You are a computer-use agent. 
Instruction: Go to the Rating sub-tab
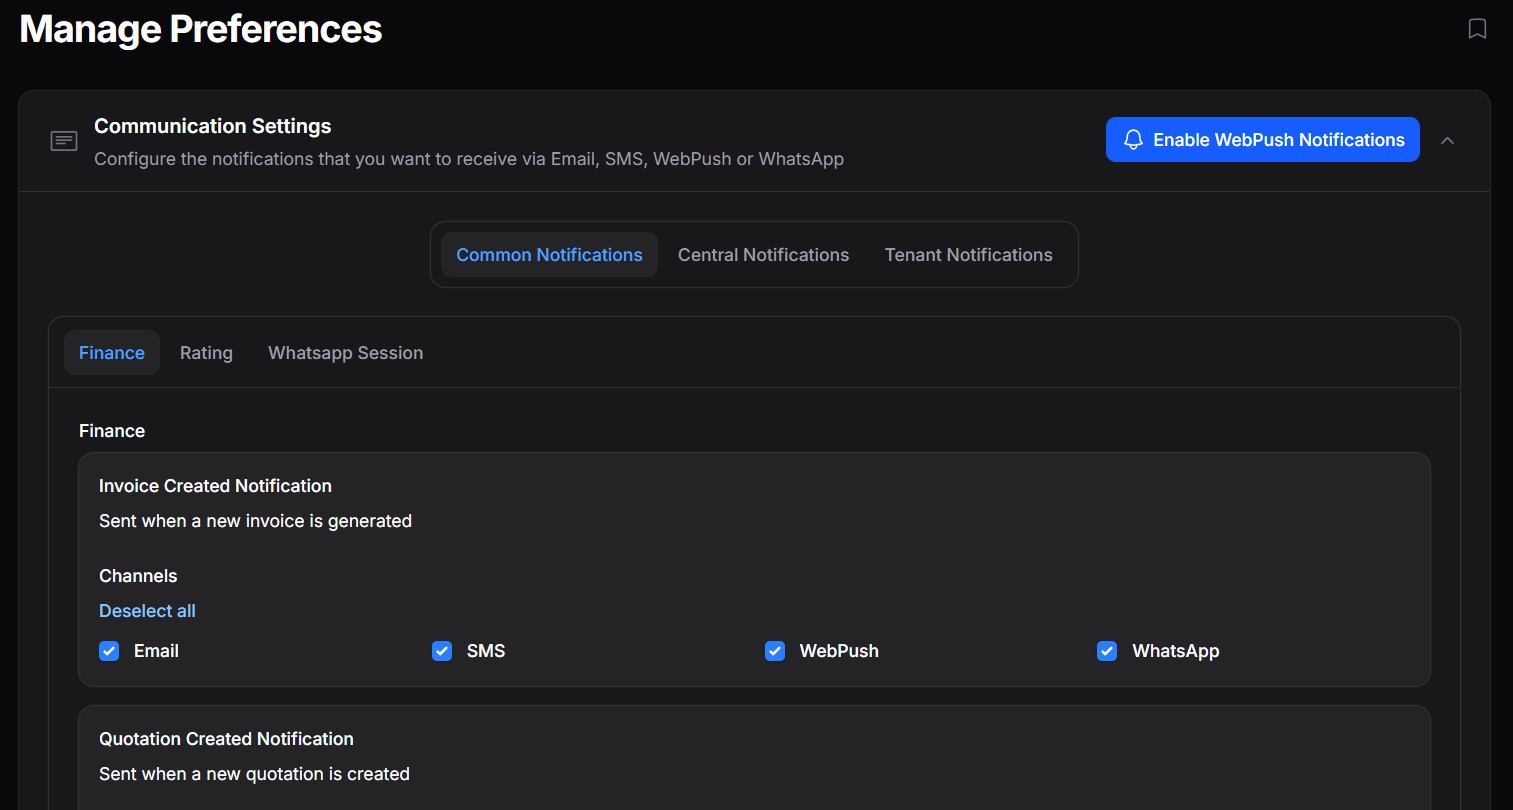[206, 353]
